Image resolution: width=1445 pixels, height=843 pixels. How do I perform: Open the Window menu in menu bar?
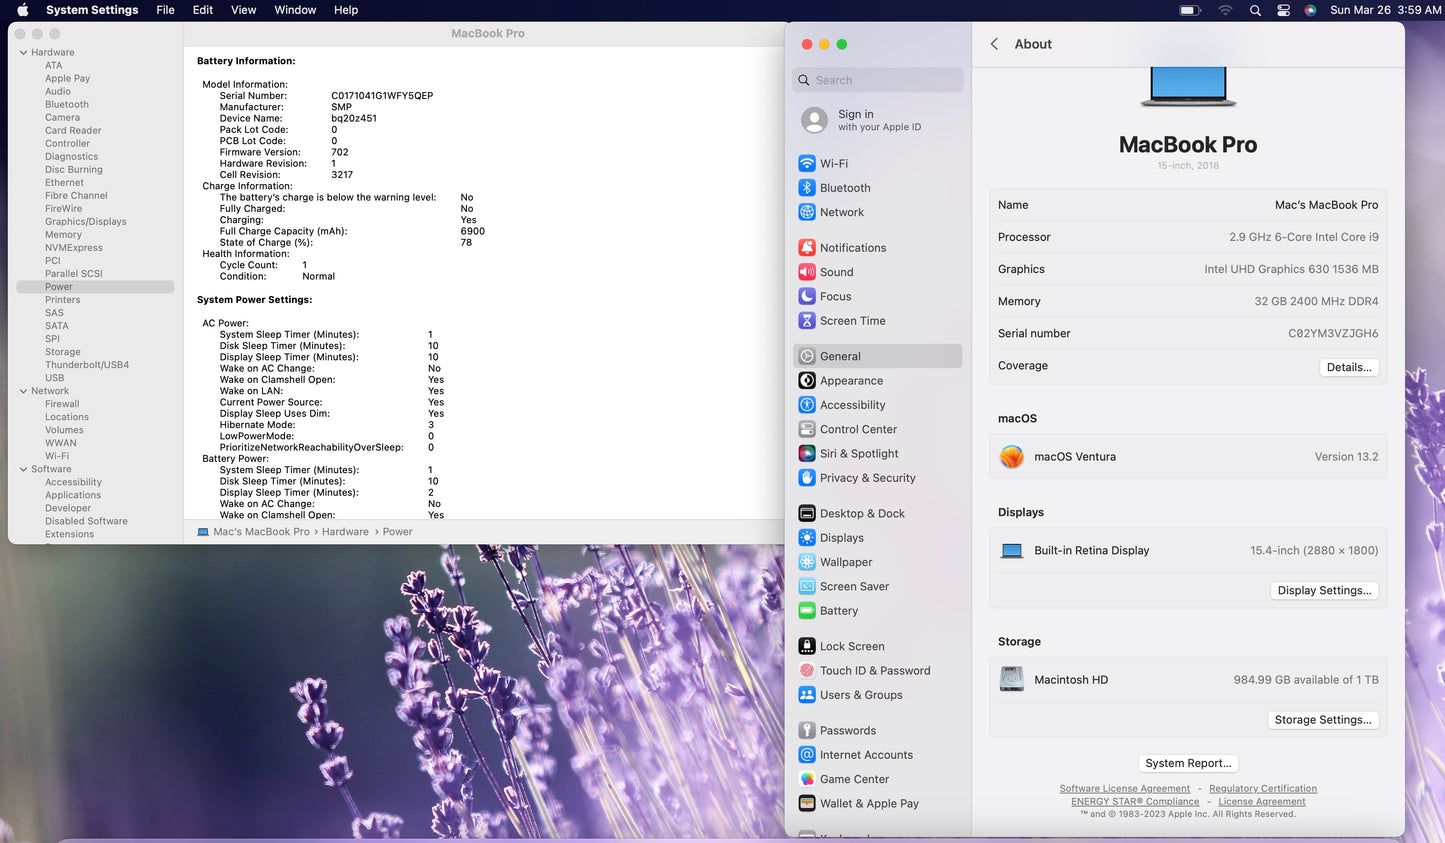click(x=295, y=10)
